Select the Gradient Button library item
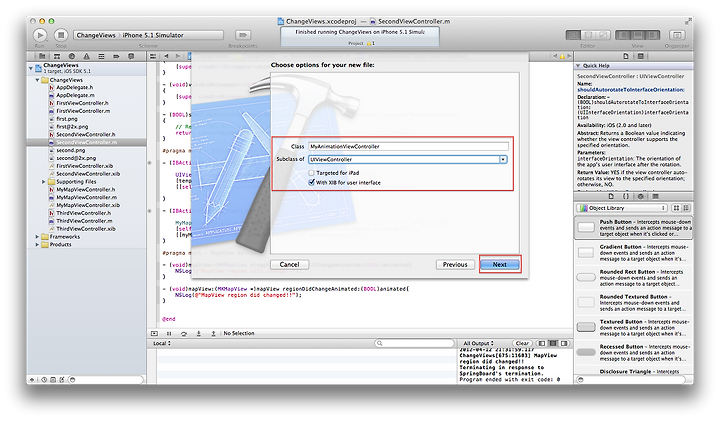720x421 pixels. click(x=633, y=253)
